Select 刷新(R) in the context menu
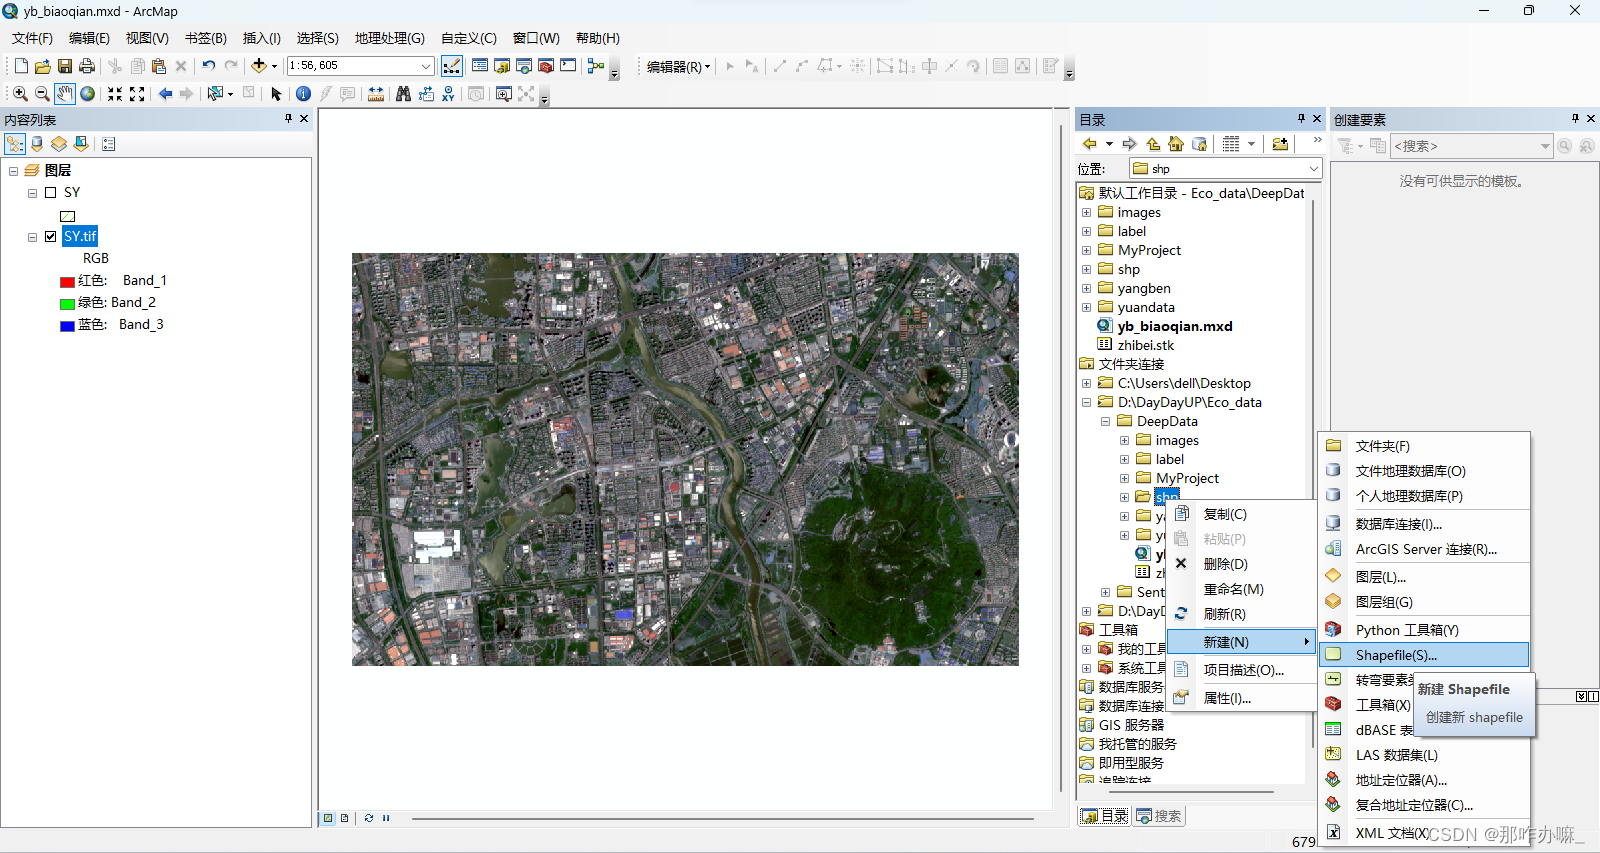This screenshot has width=1600, height=853. (1241, 614)
